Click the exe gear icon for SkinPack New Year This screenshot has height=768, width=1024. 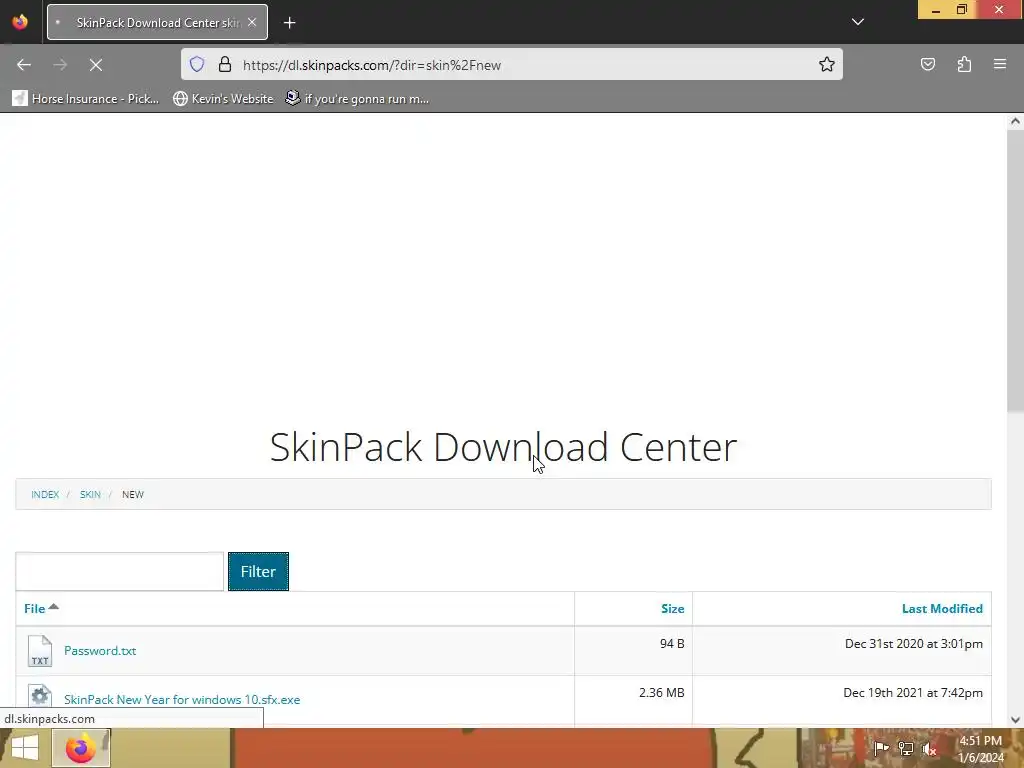click(x=40, y=696)
